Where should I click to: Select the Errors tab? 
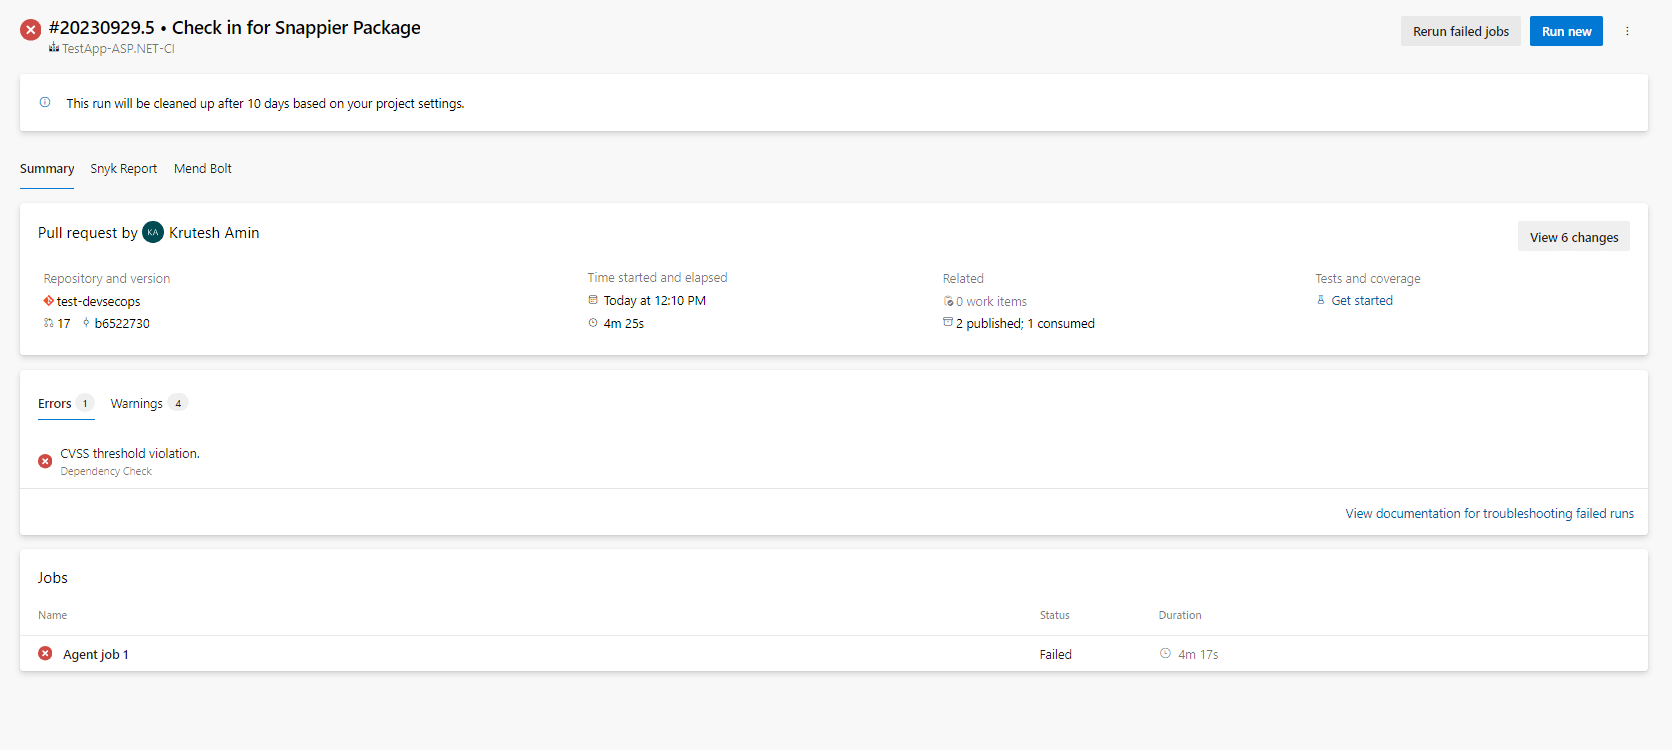(55, 404)
